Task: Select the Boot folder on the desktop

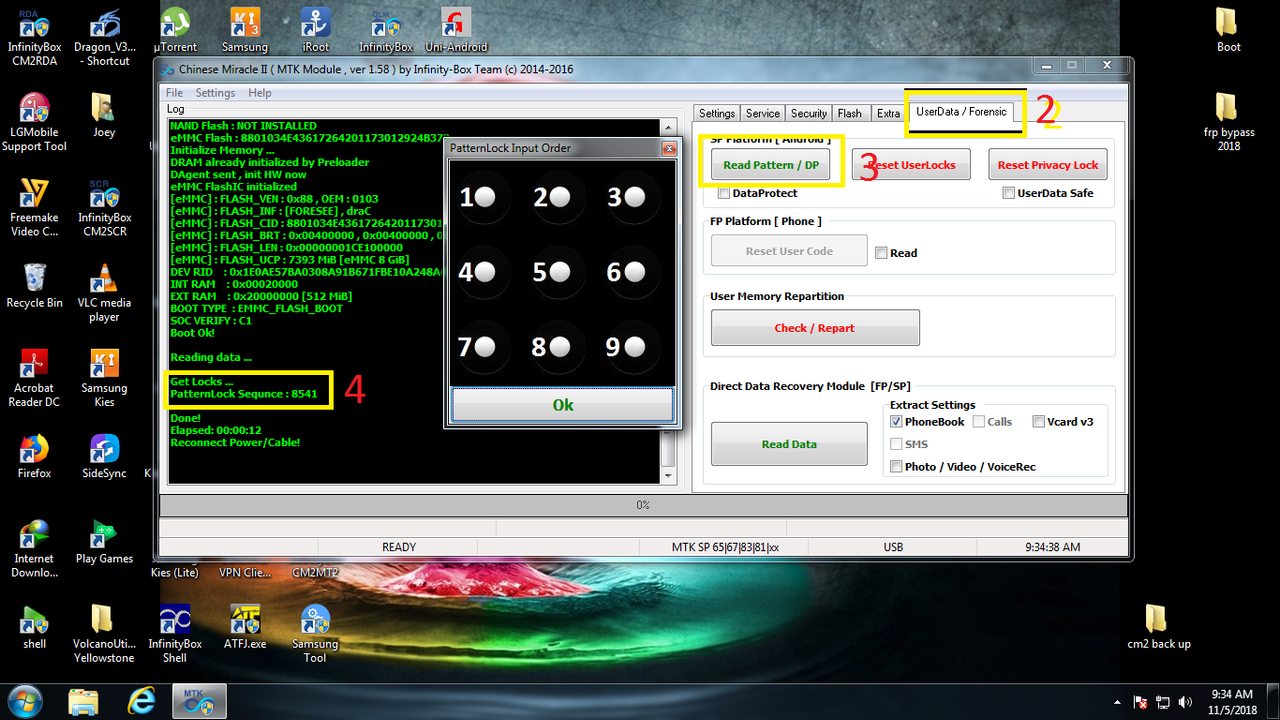Action: [1228, 31]
